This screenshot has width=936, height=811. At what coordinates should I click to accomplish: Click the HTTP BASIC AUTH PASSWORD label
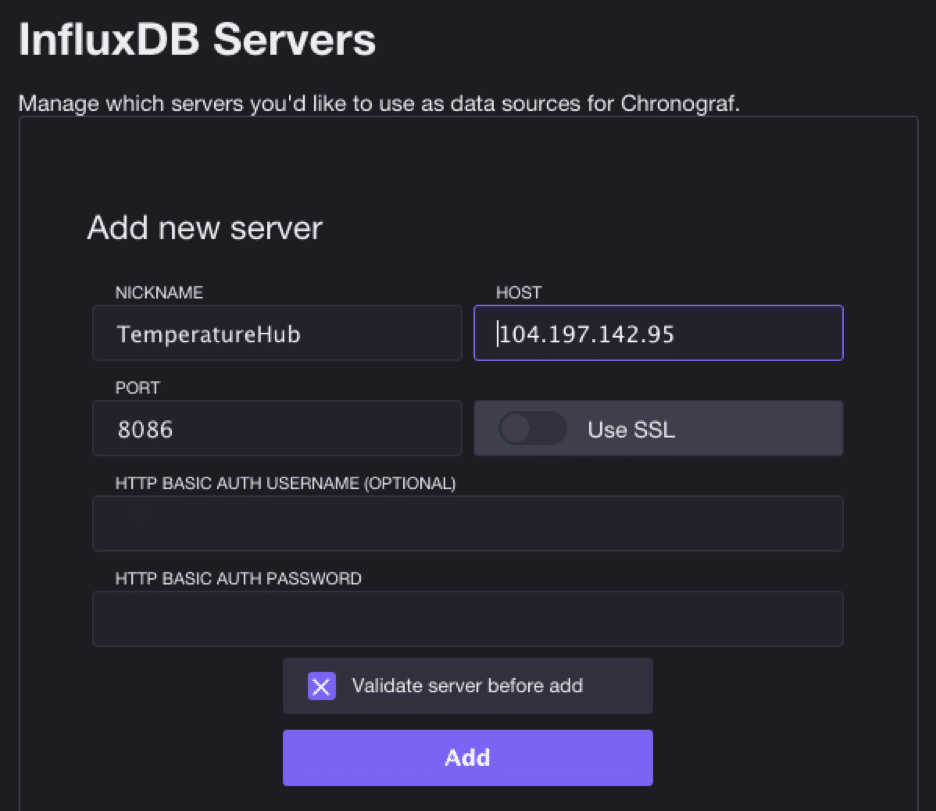point(238,578)
